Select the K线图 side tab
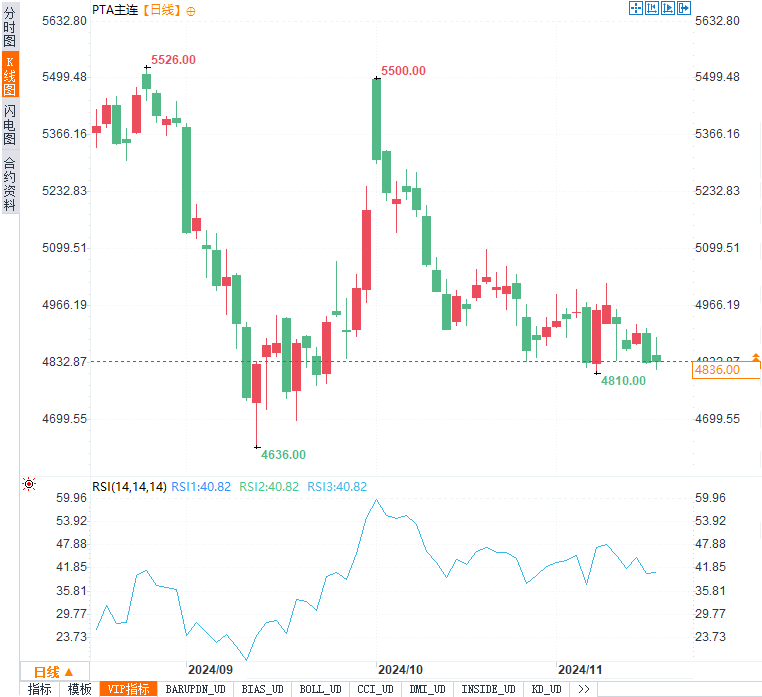The height and width of the screenshot is (697, 762). (x=10, y=75)
